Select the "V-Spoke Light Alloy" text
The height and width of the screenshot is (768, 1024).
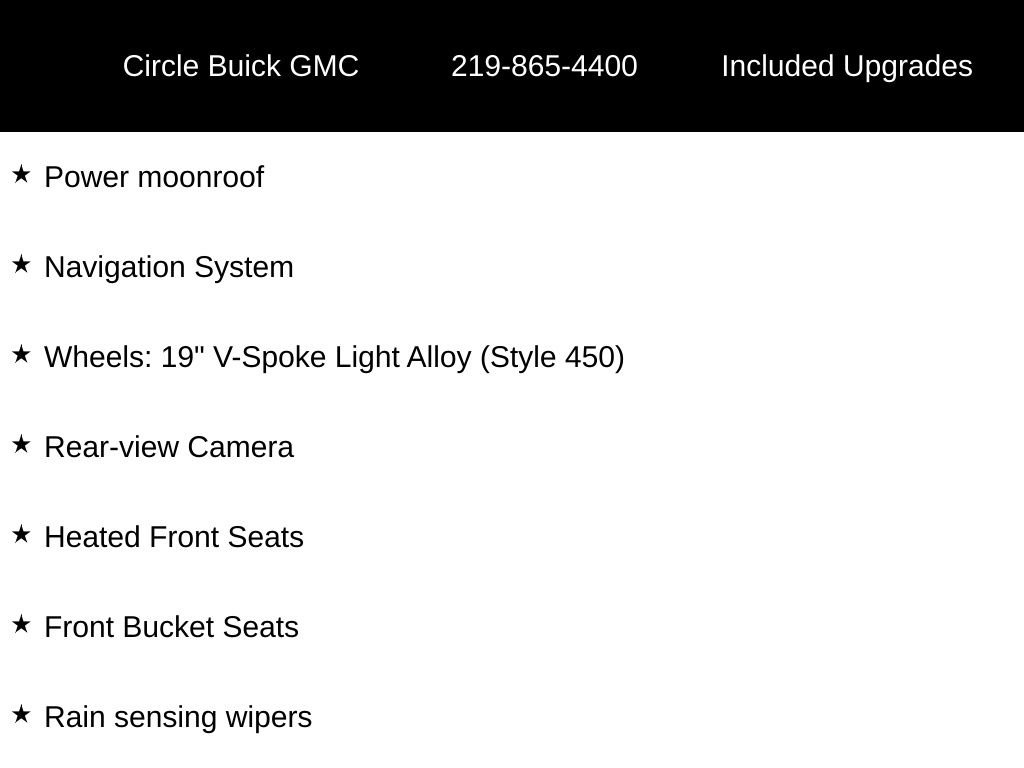(x=342, y=357)
